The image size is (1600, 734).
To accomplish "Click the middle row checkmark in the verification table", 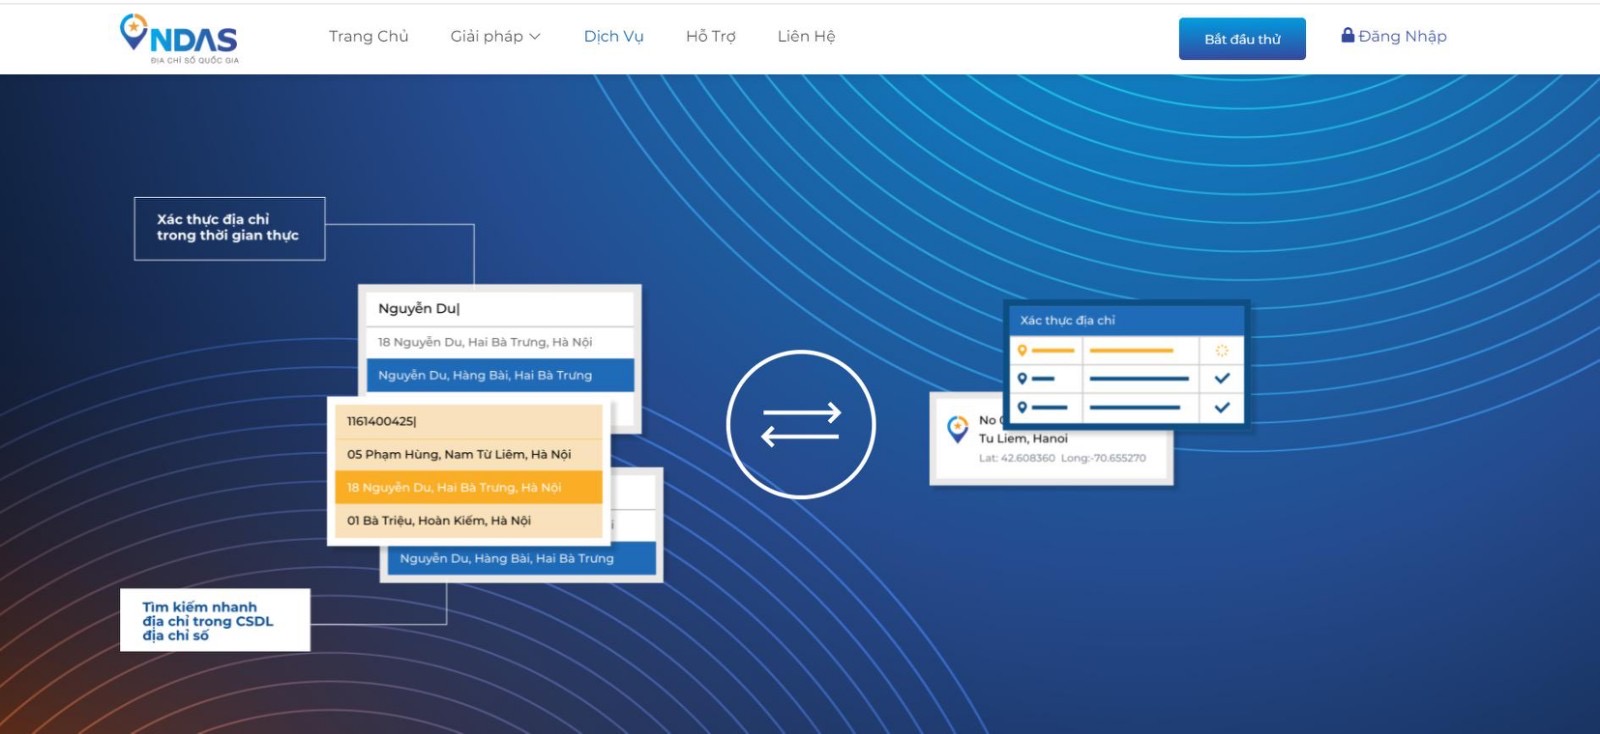I will [x=1221, y=379].
